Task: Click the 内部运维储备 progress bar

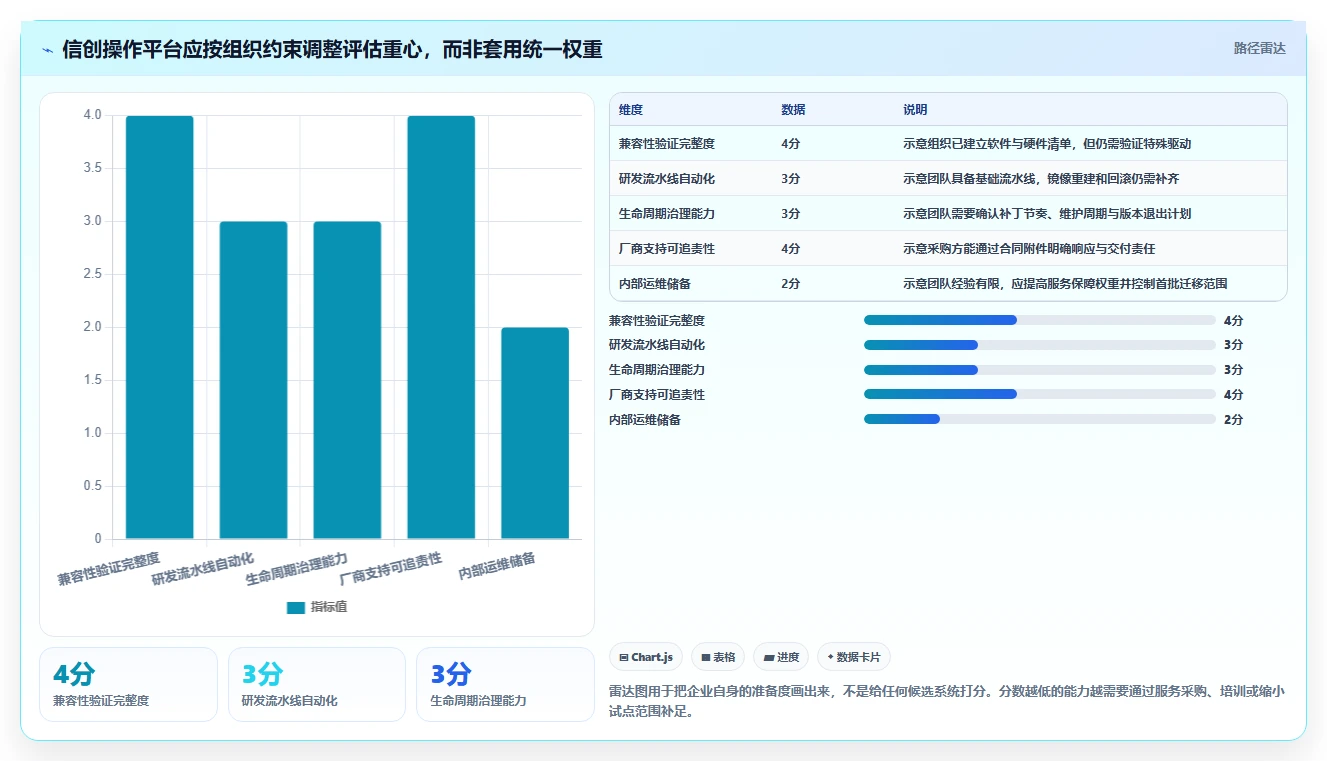Action: pos(1040,420)
